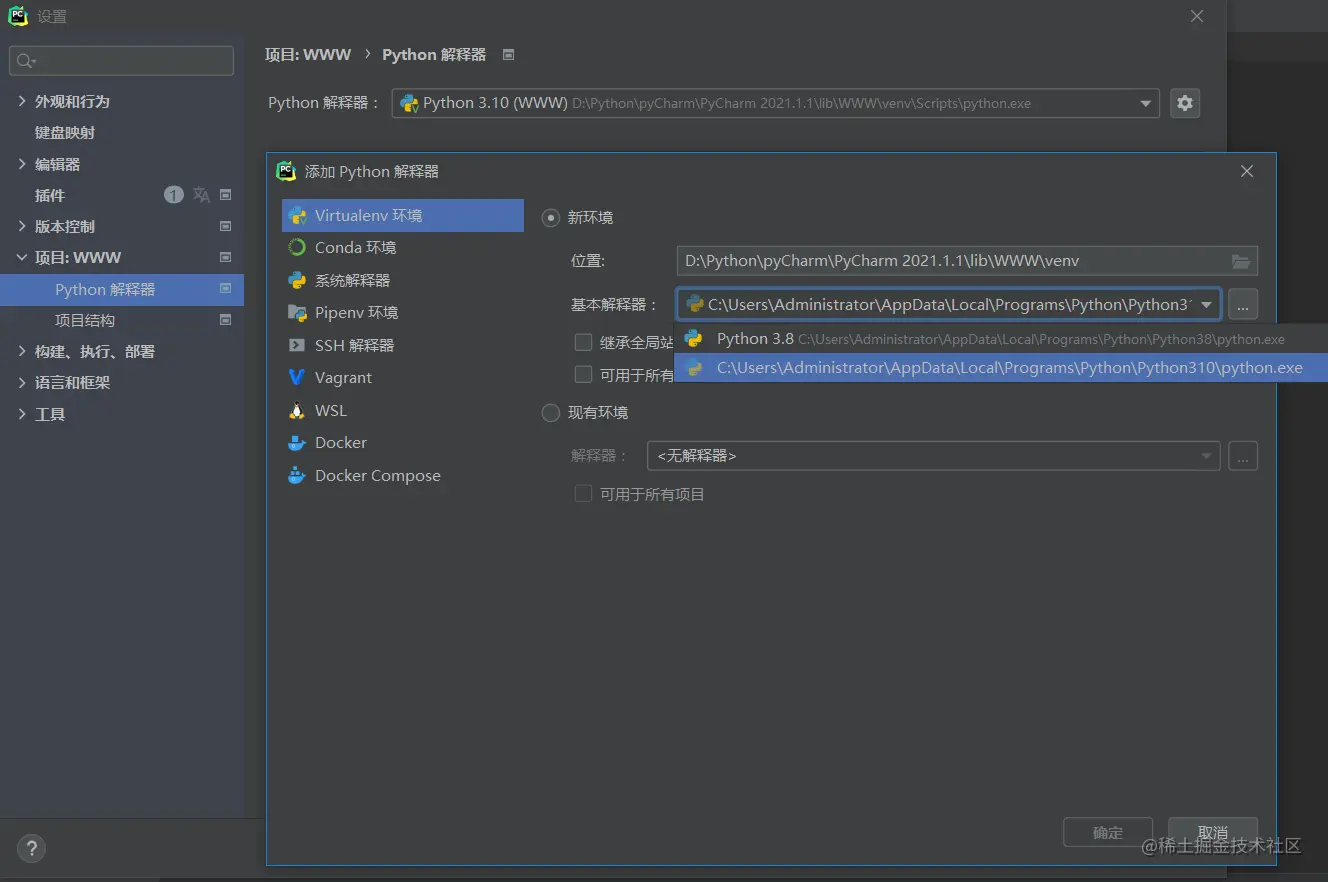The width and height of the screenshot is (1328, 882).
Task: Click the settings search input field
Action: 122,61
